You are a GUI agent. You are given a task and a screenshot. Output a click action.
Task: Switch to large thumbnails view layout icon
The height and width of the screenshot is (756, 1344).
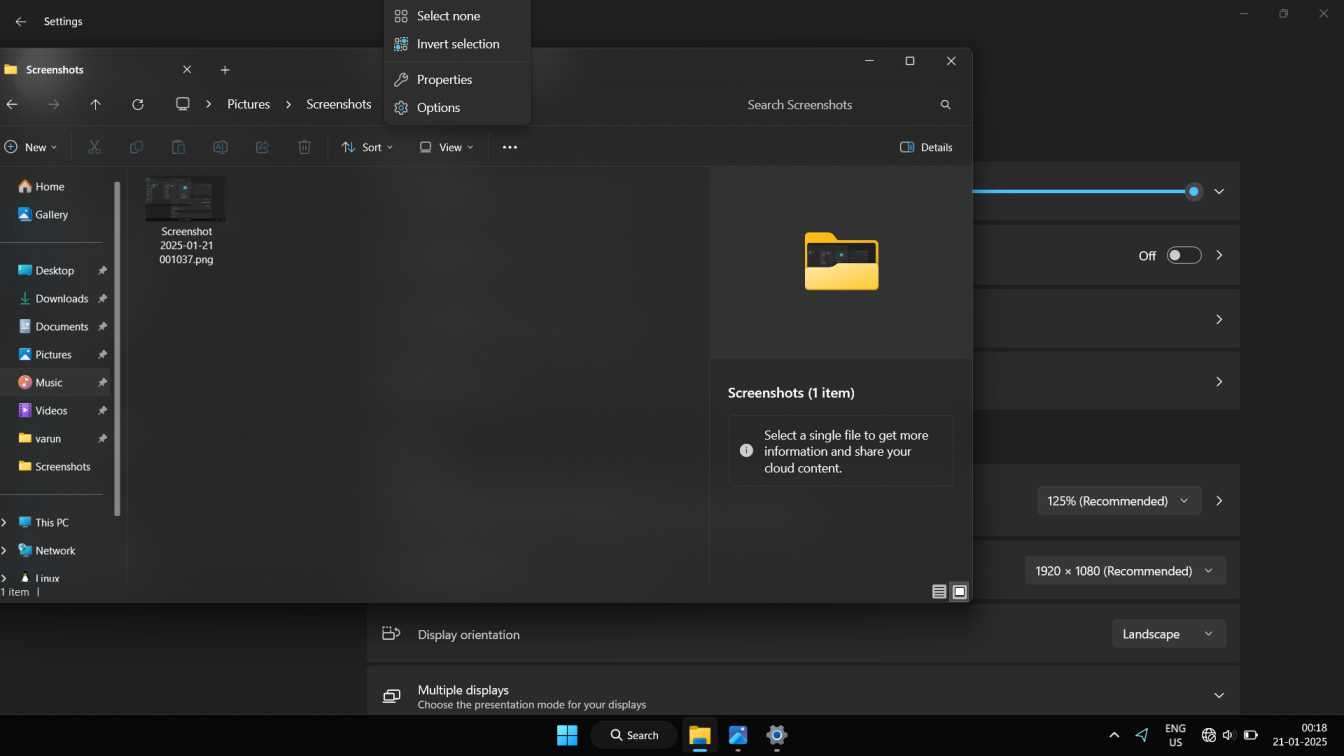959,592
